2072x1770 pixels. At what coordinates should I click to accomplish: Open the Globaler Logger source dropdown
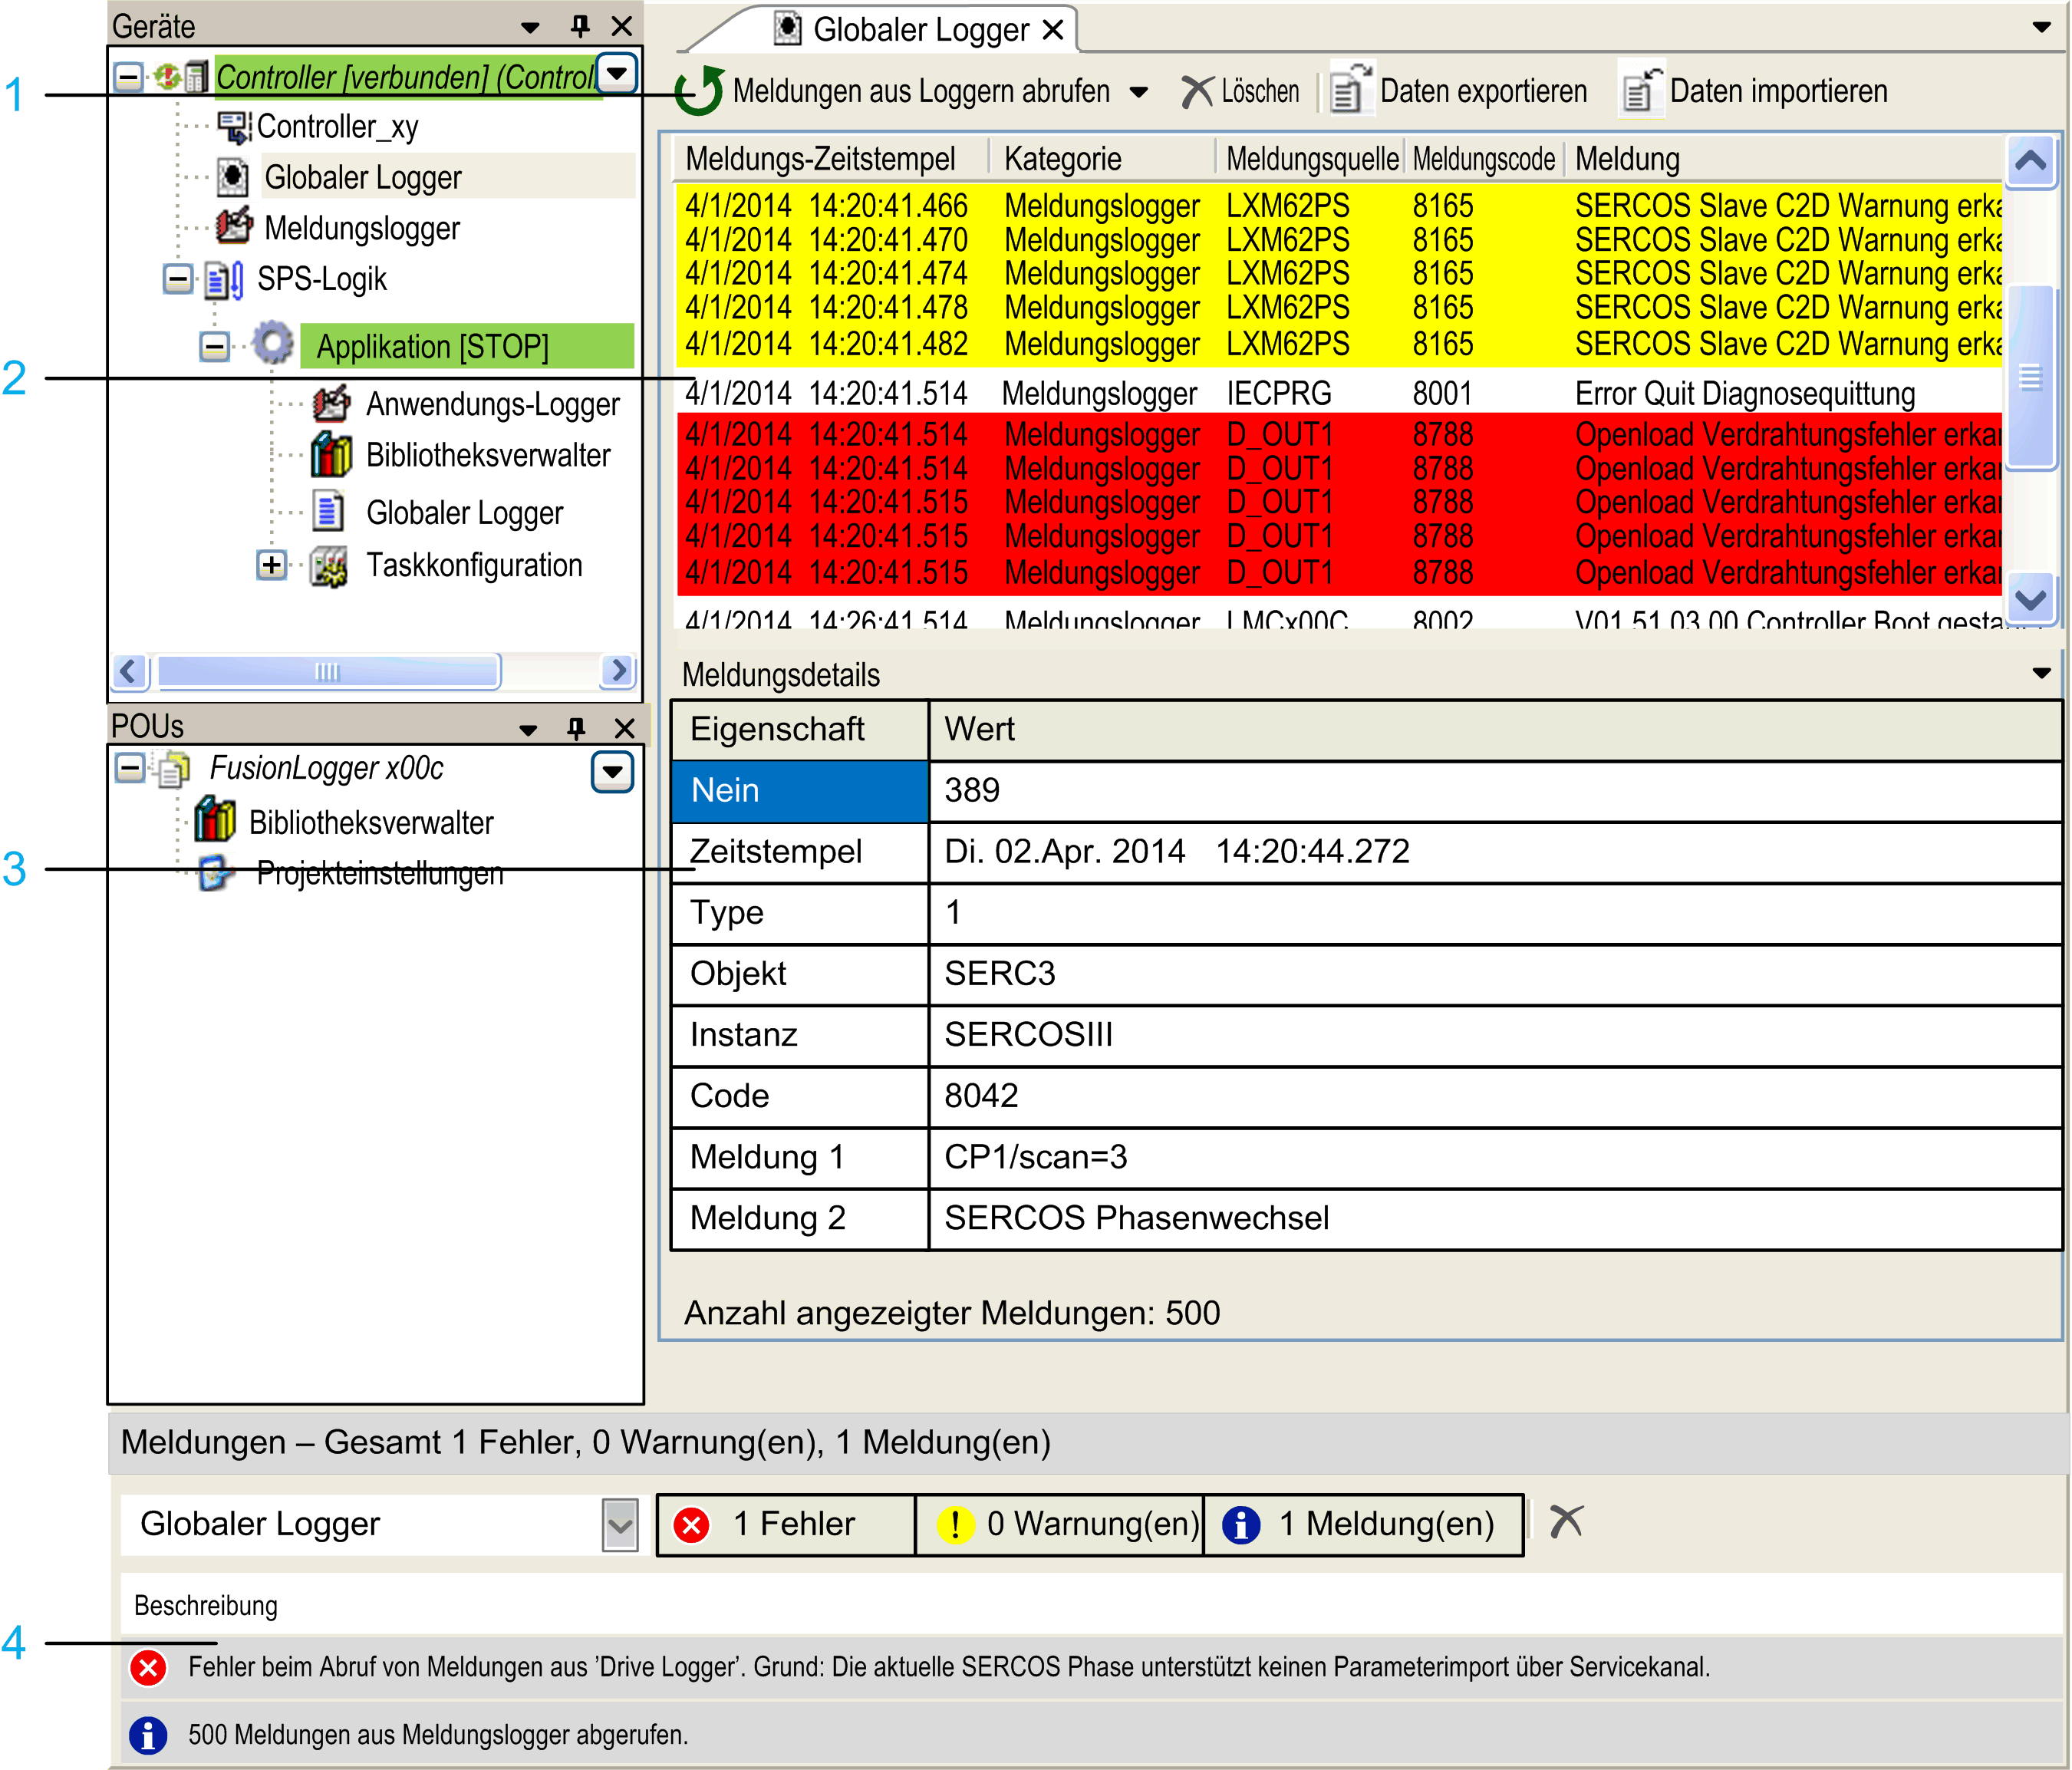tap(620, 1525)
